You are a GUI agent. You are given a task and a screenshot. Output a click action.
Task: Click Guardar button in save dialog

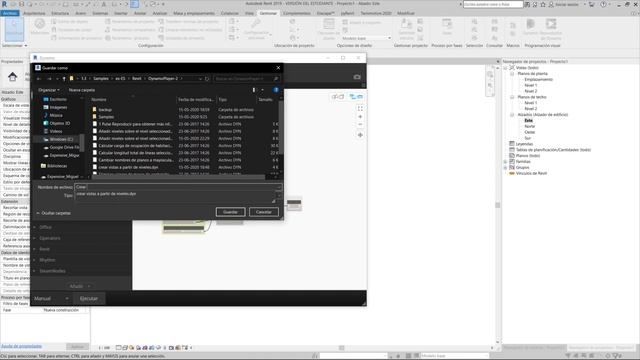pos(230,212)
